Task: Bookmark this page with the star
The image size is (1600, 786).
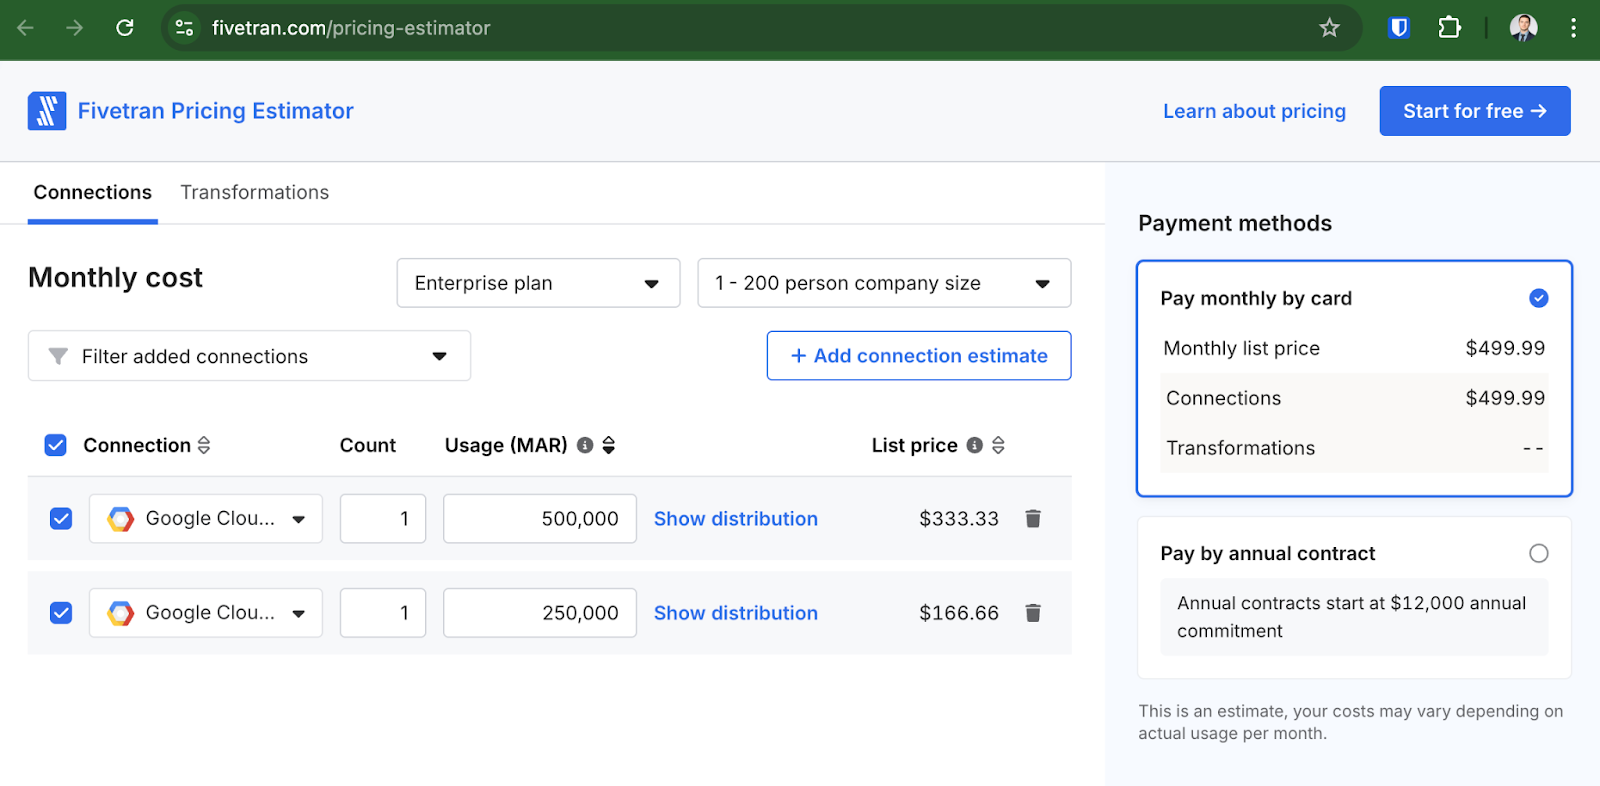Action: [x=1329, y=28]
